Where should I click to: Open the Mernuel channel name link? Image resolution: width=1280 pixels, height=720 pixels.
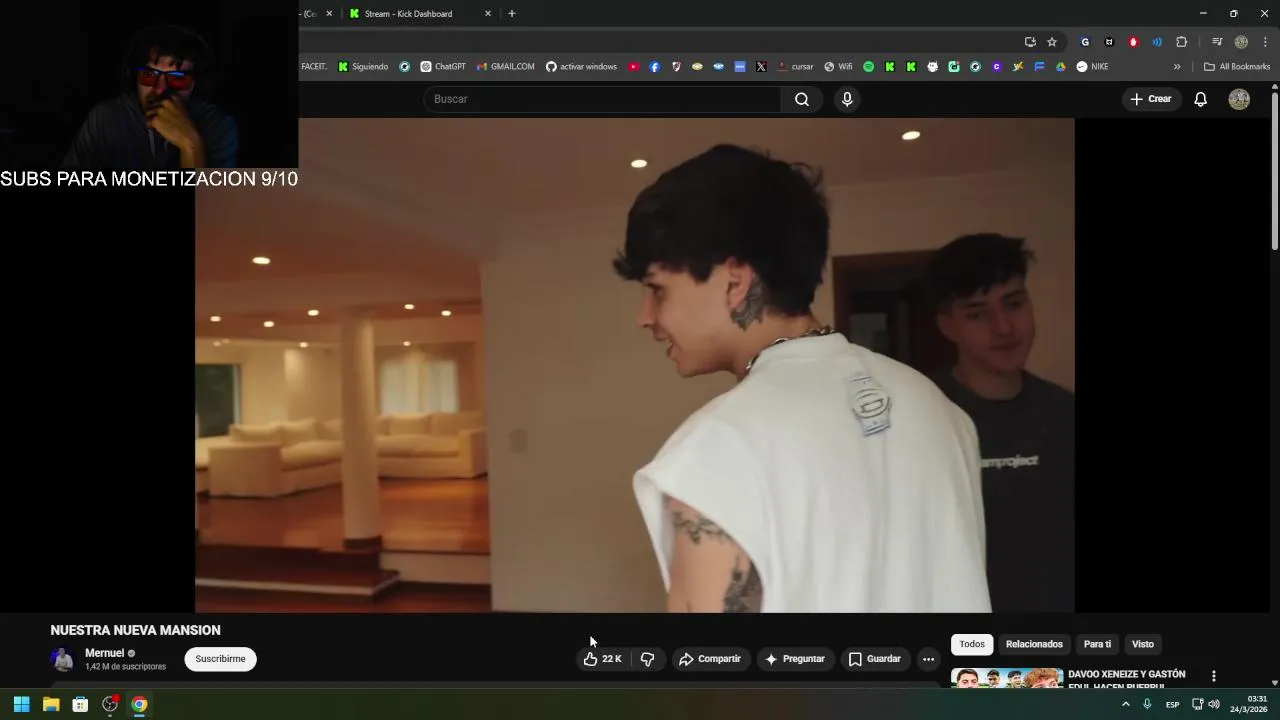pyautogui.click(x=104, y=653)
